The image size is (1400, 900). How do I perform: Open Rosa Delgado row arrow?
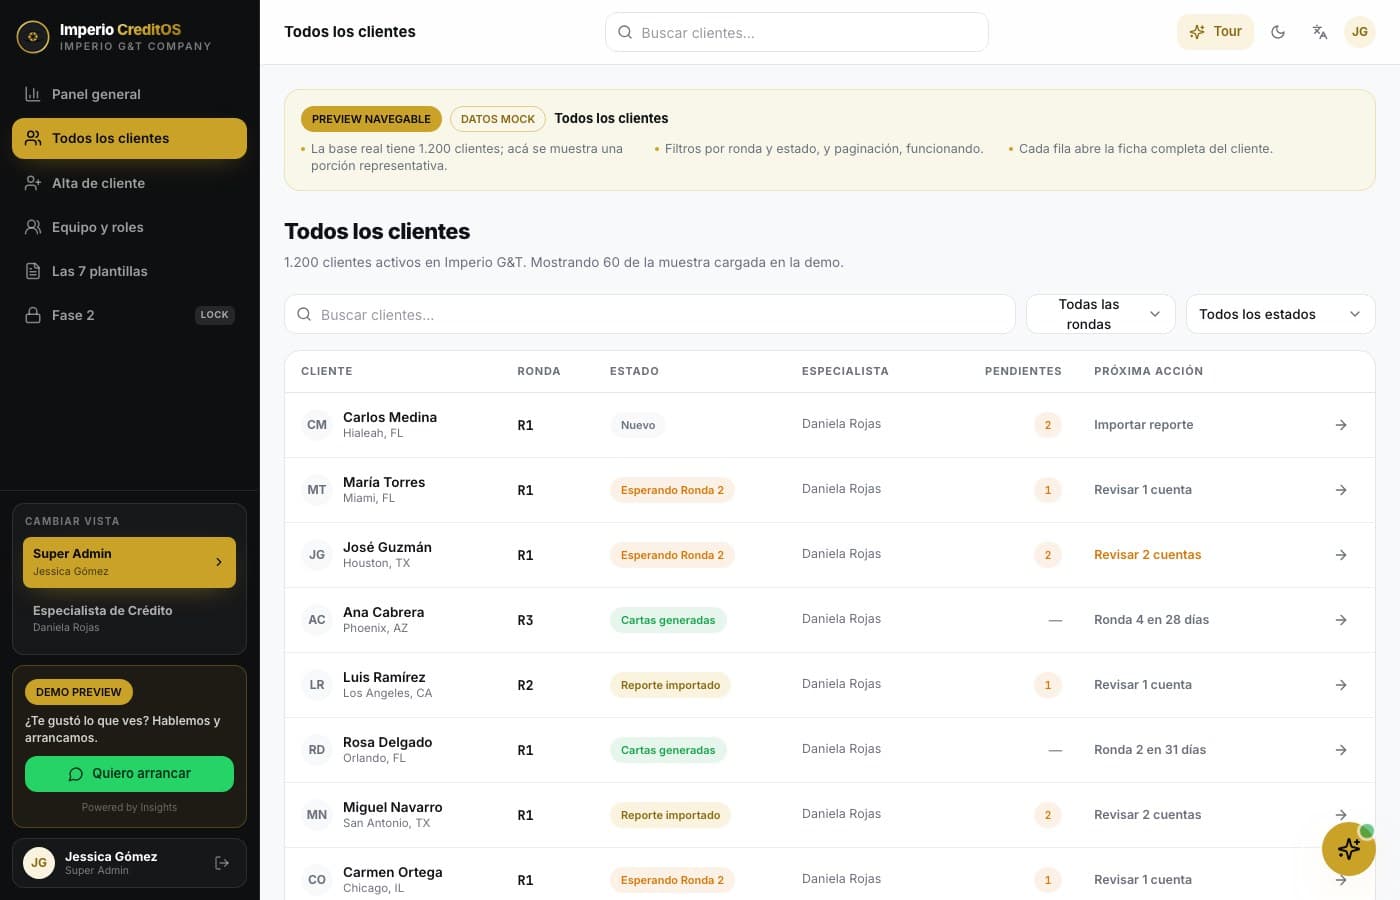click(1341, 750)
